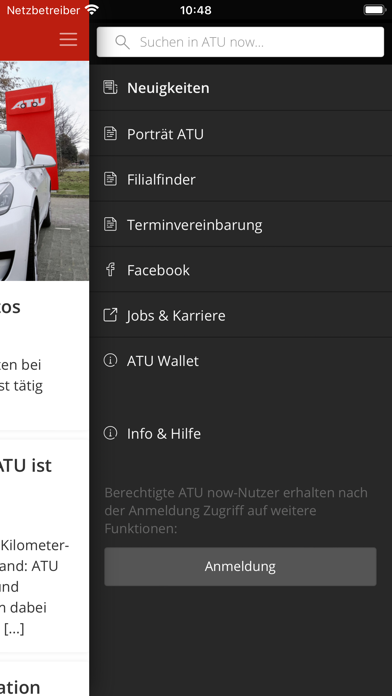Focus the 'Suchen in ATU now...' search field
The height and width of the screenshot is (696, 392).
click(x=240, y=42)
